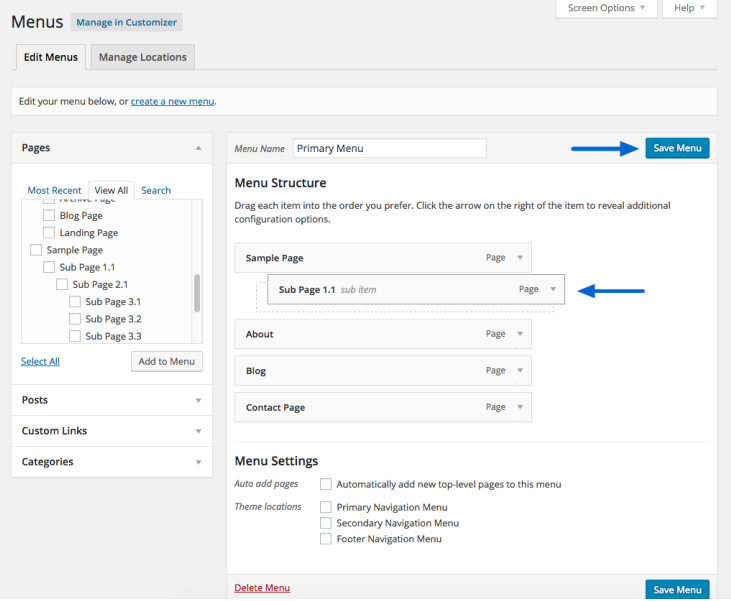Open Sample Page menu item options arrow

519,258
